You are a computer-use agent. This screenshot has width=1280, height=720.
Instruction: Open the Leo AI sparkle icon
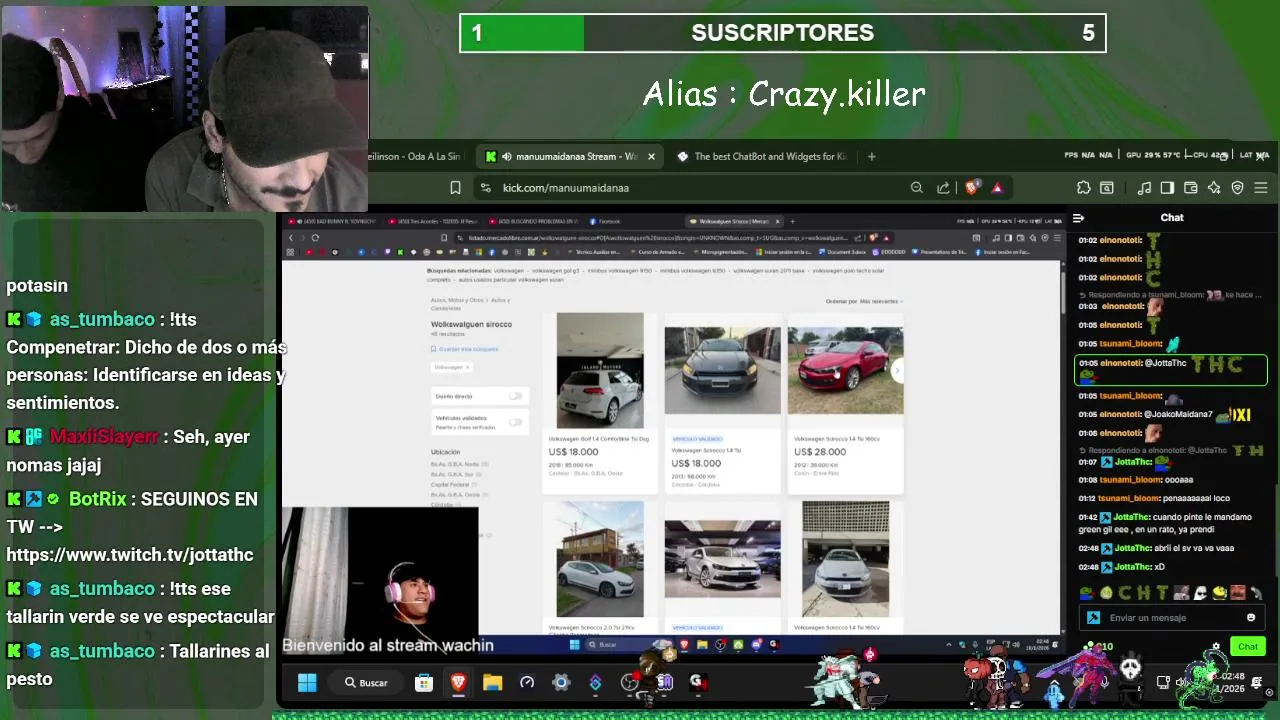point(1214,188)
